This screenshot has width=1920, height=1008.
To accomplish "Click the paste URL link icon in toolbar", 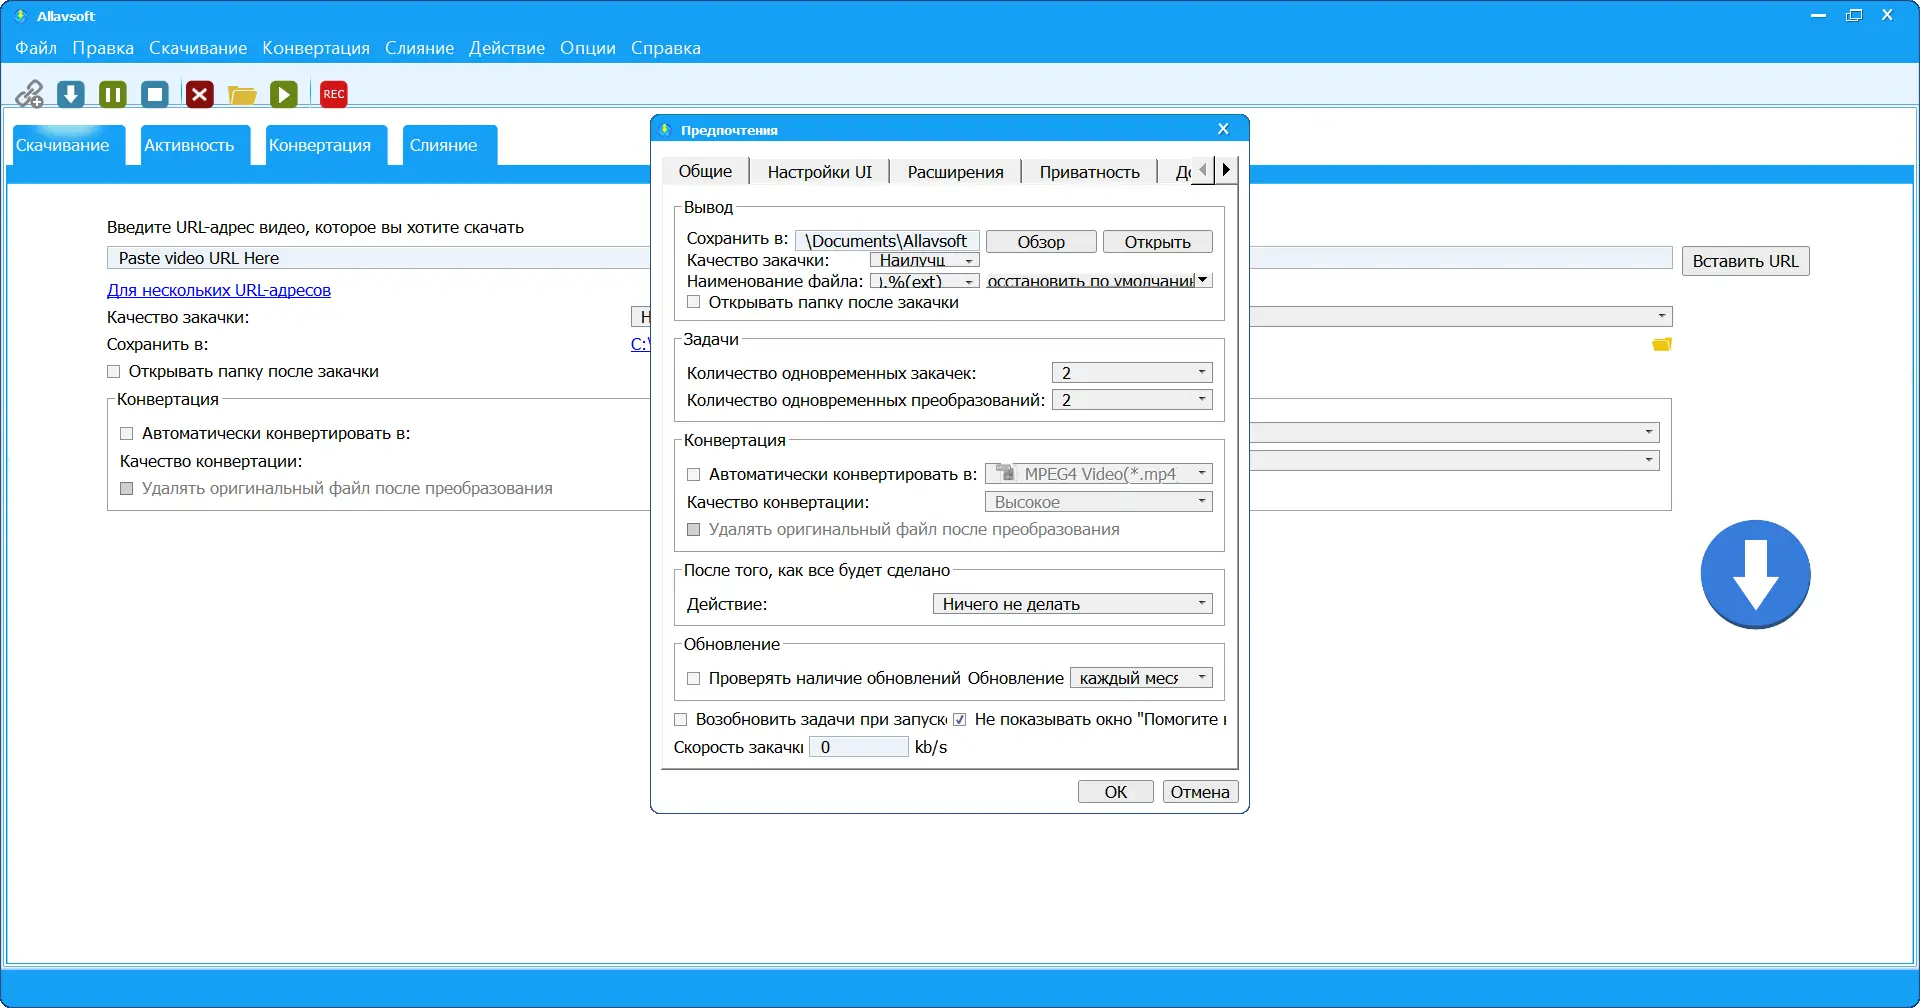I will (29, 94).
